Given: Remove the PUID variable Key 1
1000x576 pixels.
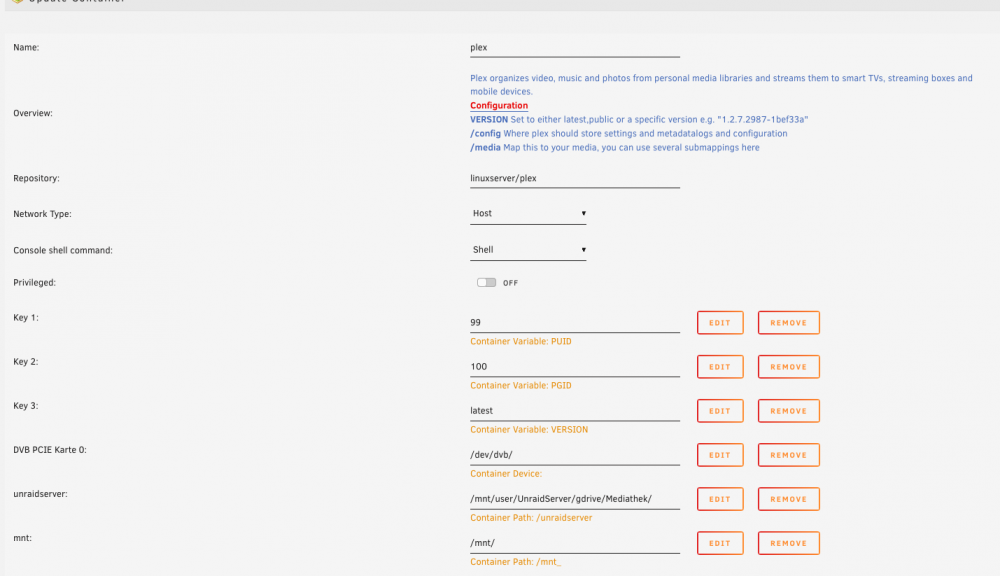Looking at the screenshot, I should coord(788,323).
